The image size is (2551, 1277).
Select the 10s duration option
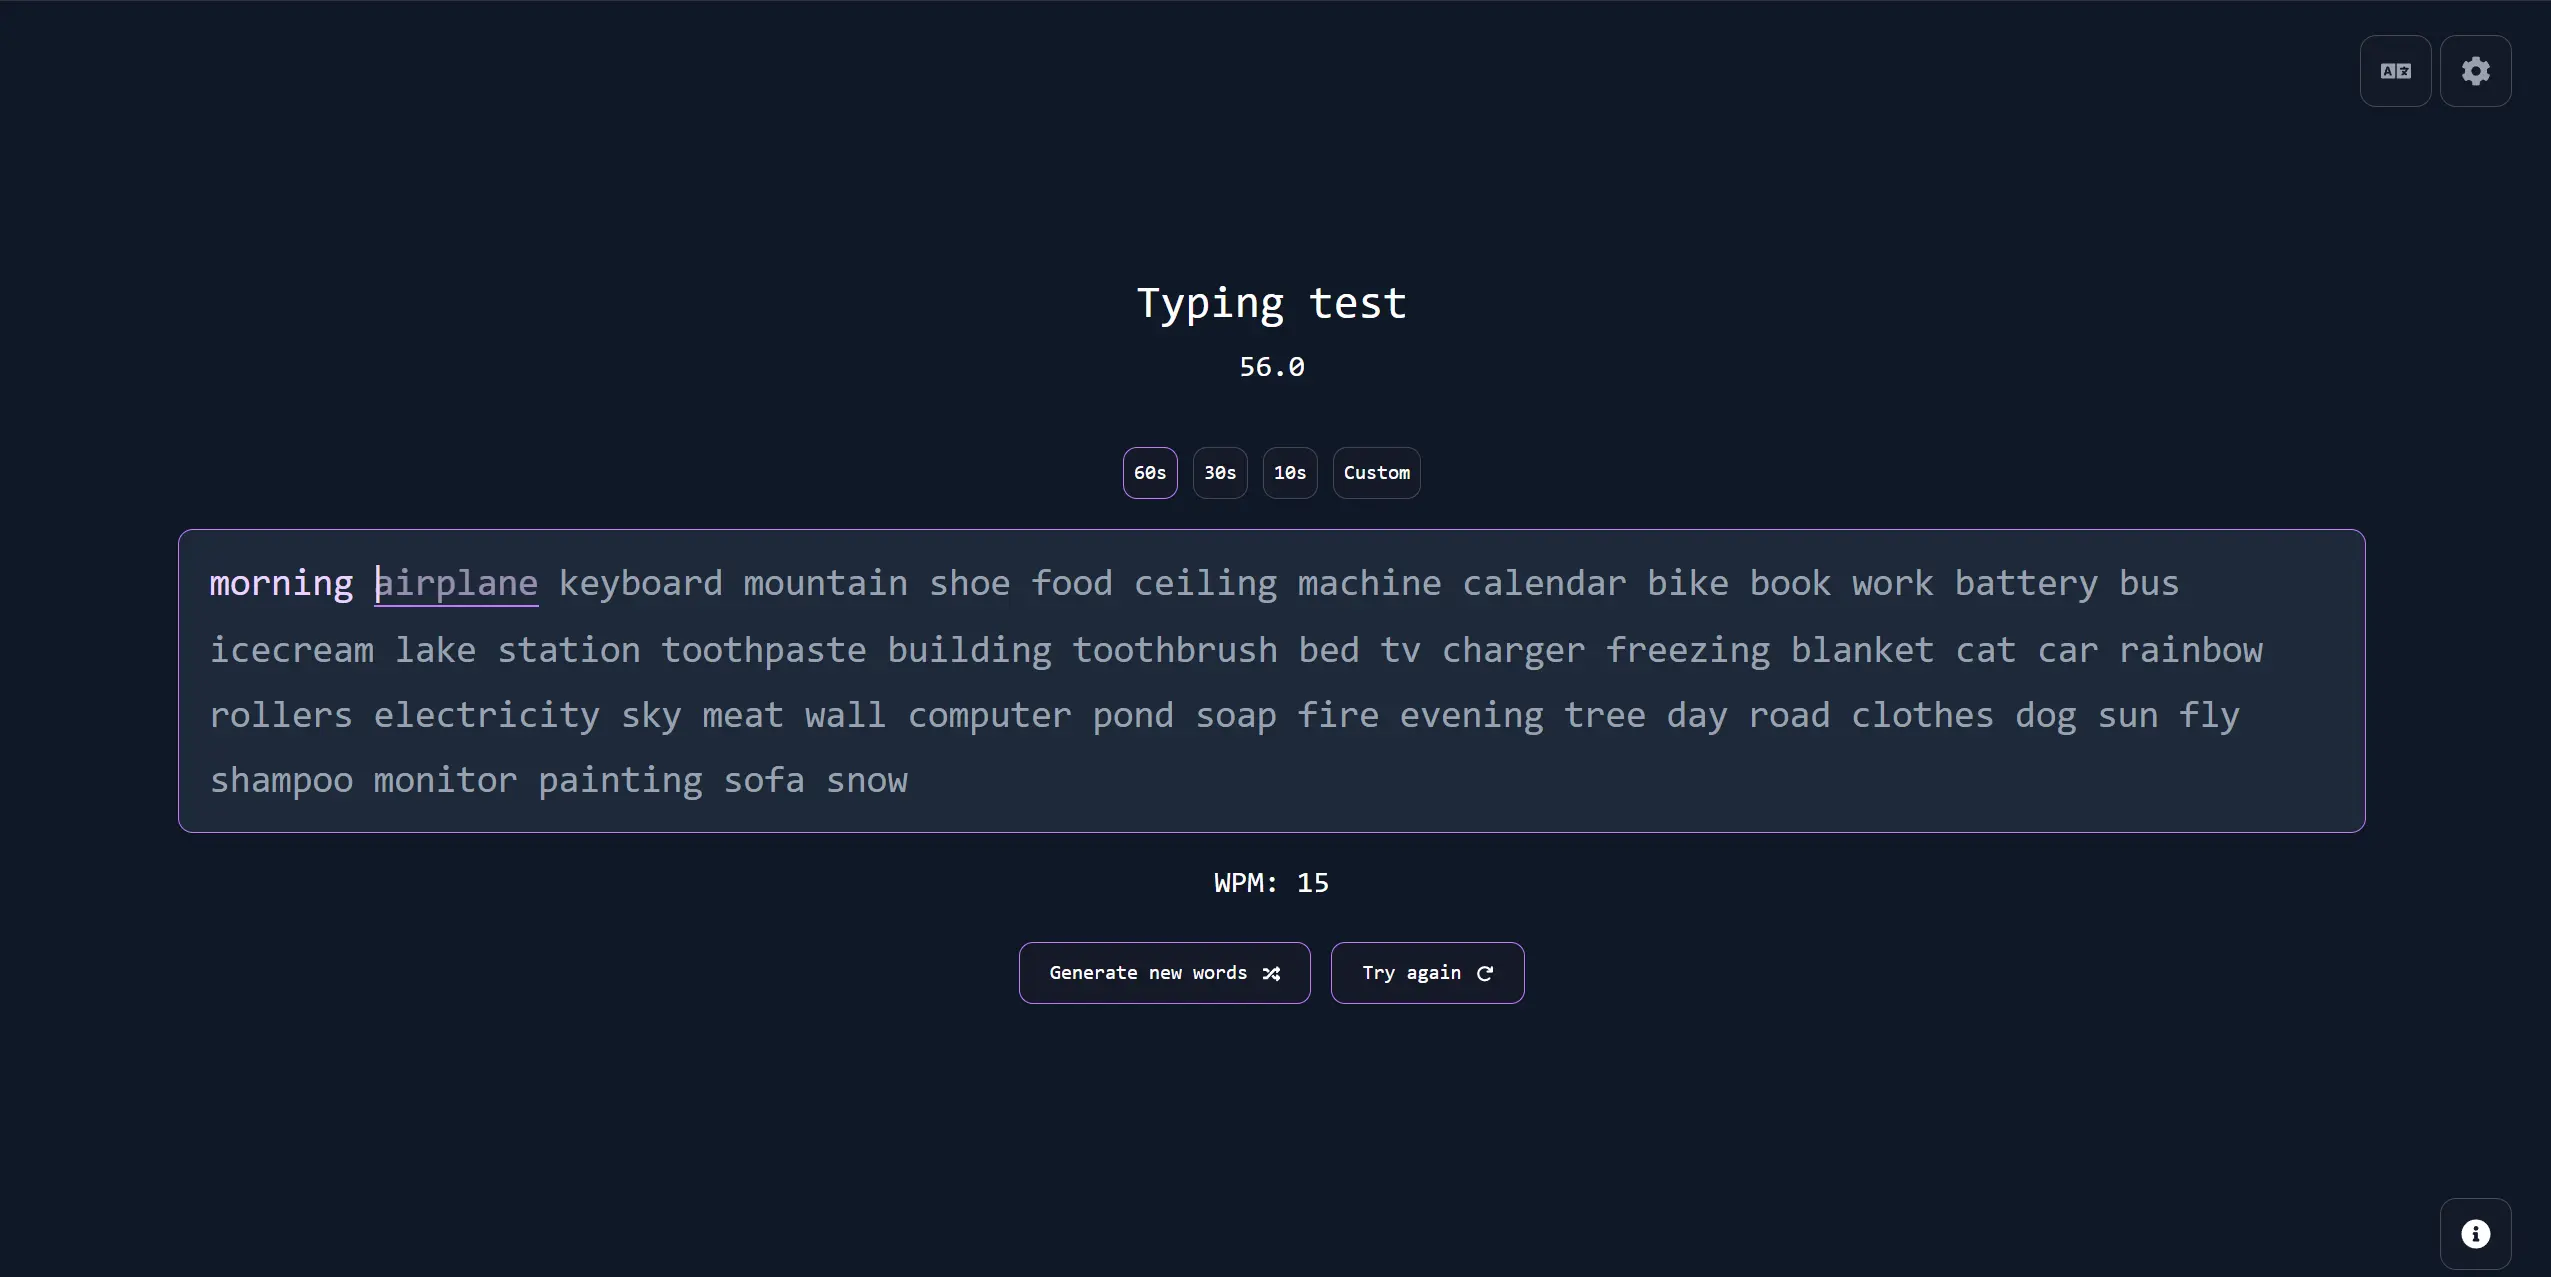point(1290,473)
